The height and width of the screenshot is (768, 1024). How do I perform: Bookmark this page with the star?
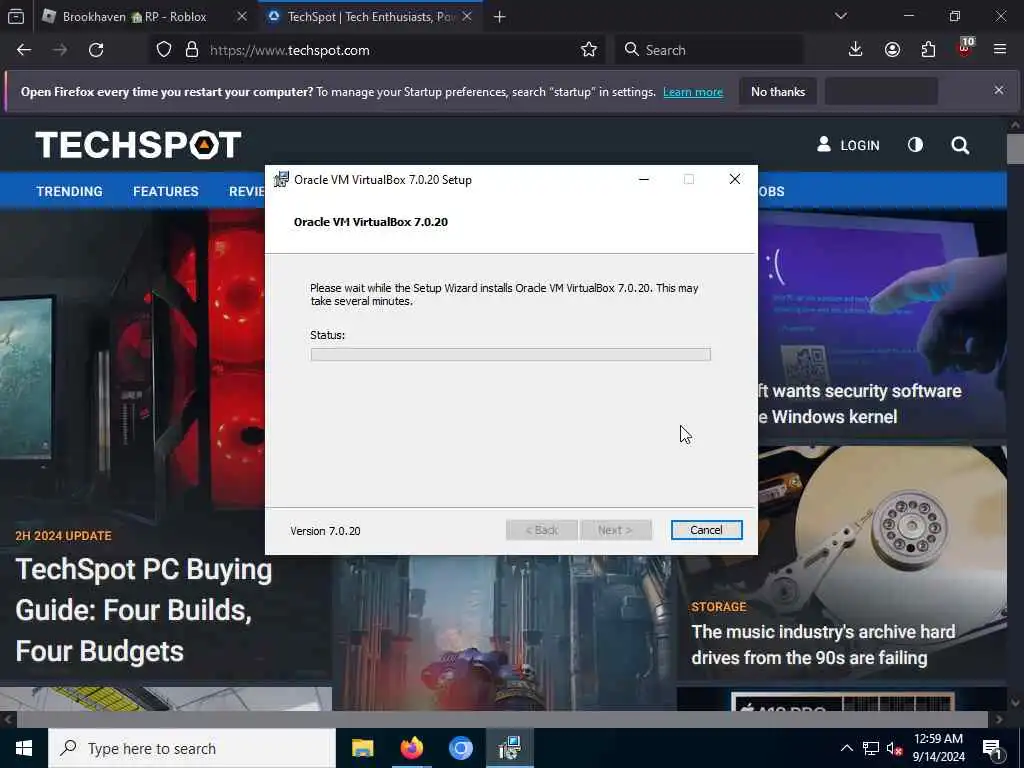pyautogui.click(x=588, y=50)
